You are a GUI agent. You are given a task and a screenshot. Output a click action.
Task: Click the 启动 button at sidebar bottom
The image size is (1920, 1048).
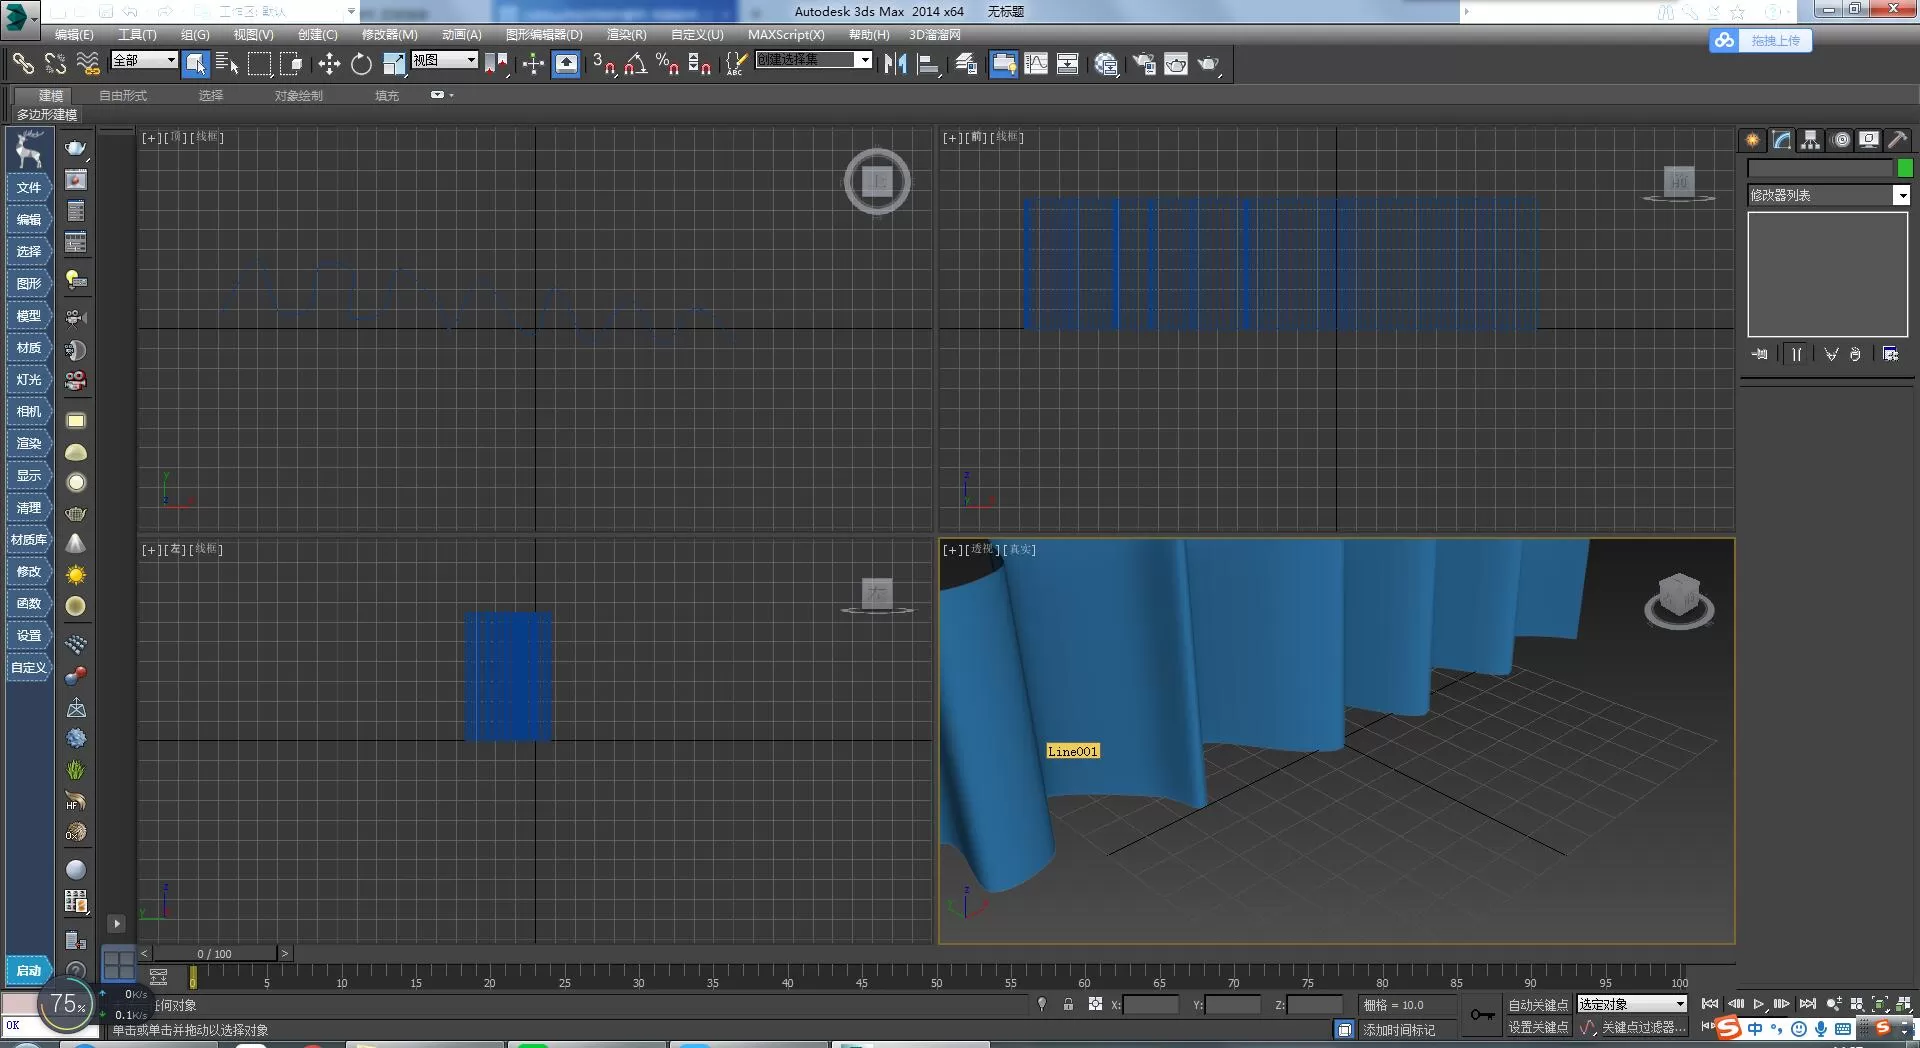tap(29, 970)
